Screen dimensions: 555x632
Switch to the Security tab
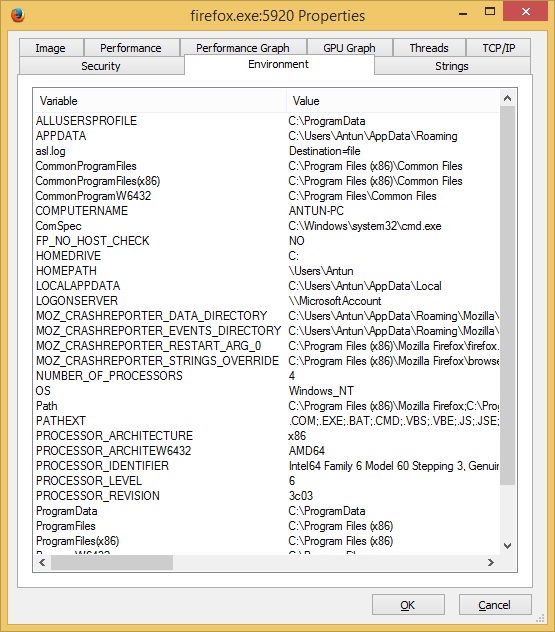coord(101,66)
